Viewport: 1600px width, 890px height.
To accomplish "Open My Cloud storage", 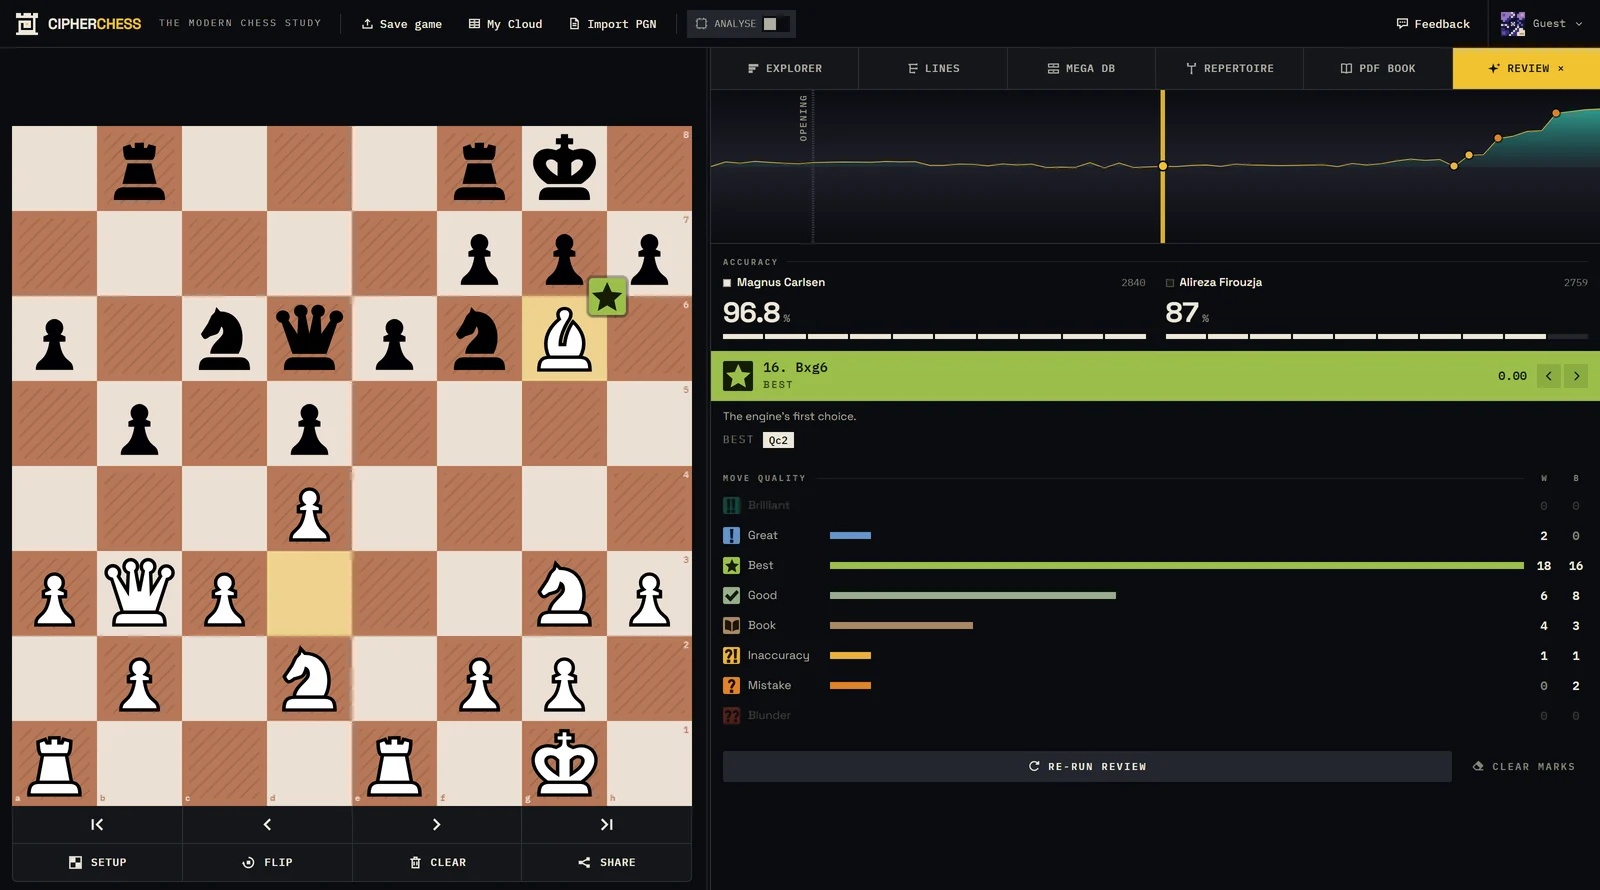I will click(x=505, y=24).
